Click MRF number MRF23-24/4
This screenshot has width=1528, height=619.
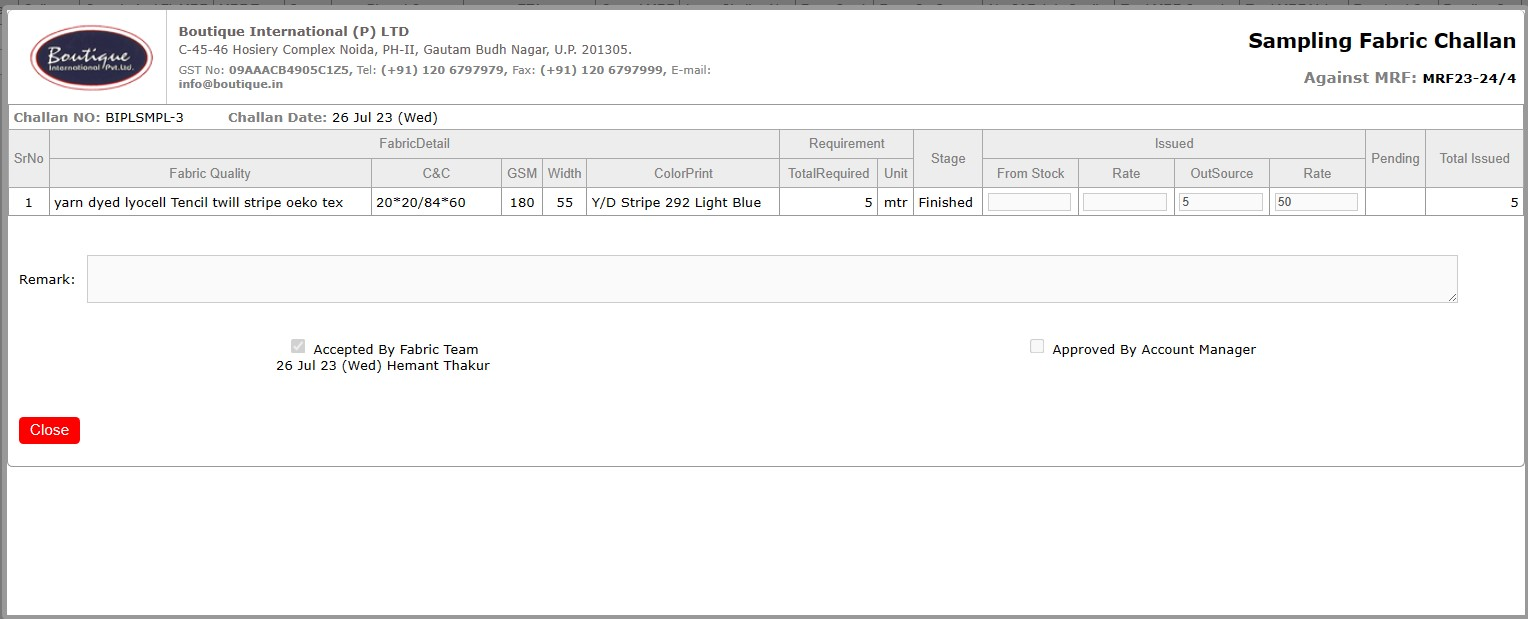click(1469, 78)
